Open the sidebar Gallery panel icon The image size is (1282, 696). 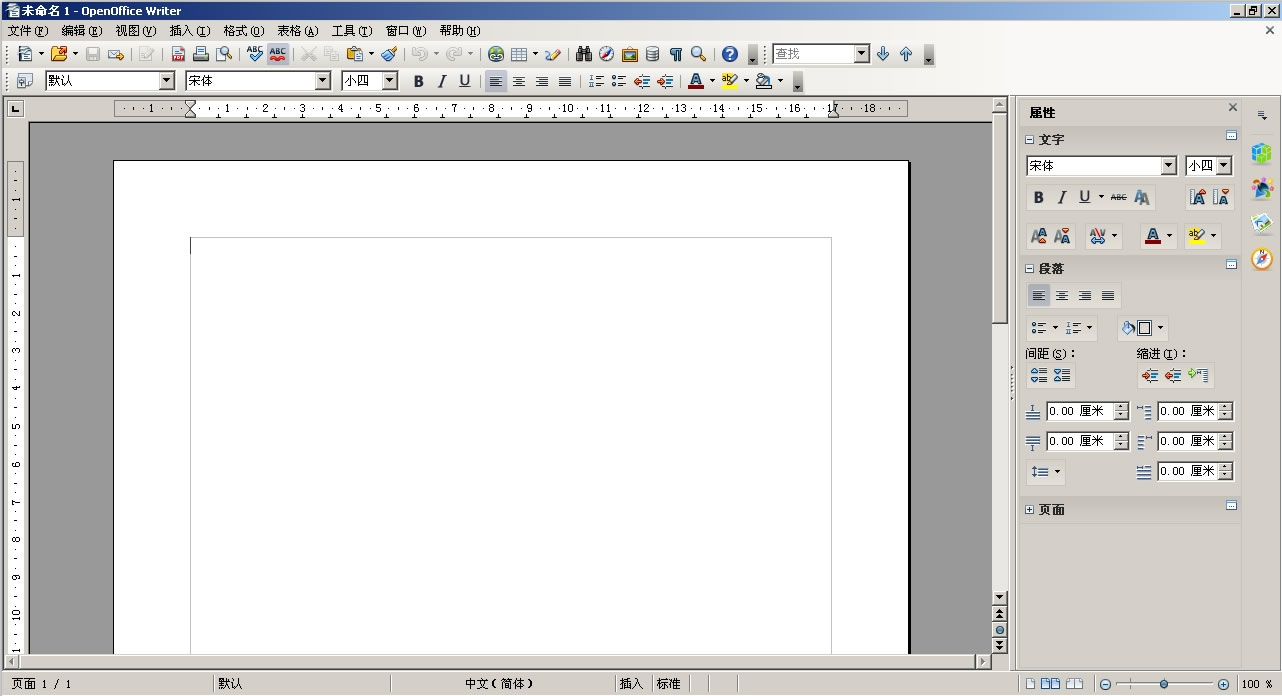(x=1262, y=223)
